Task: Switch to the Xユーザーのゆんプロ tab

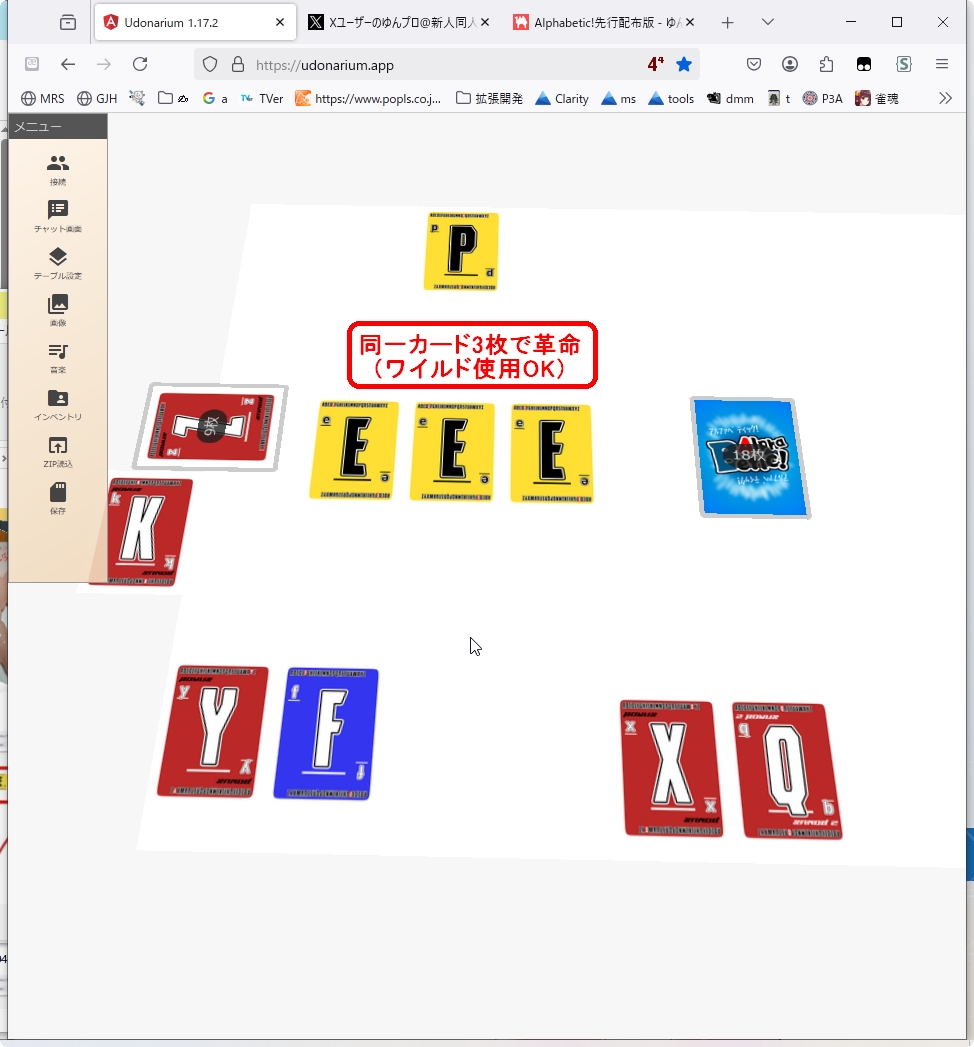Action: click(391, 23)
